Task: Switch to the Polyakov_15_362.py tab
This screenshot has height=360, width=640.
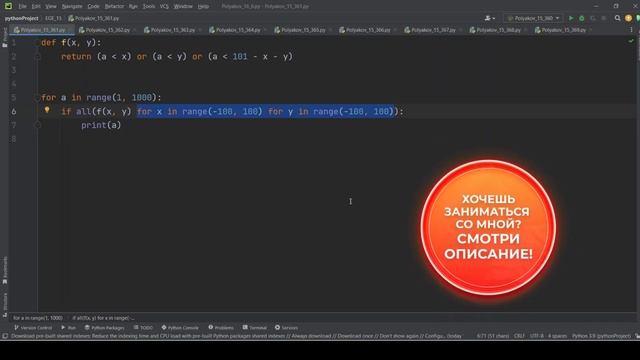Action: point(107,30)
